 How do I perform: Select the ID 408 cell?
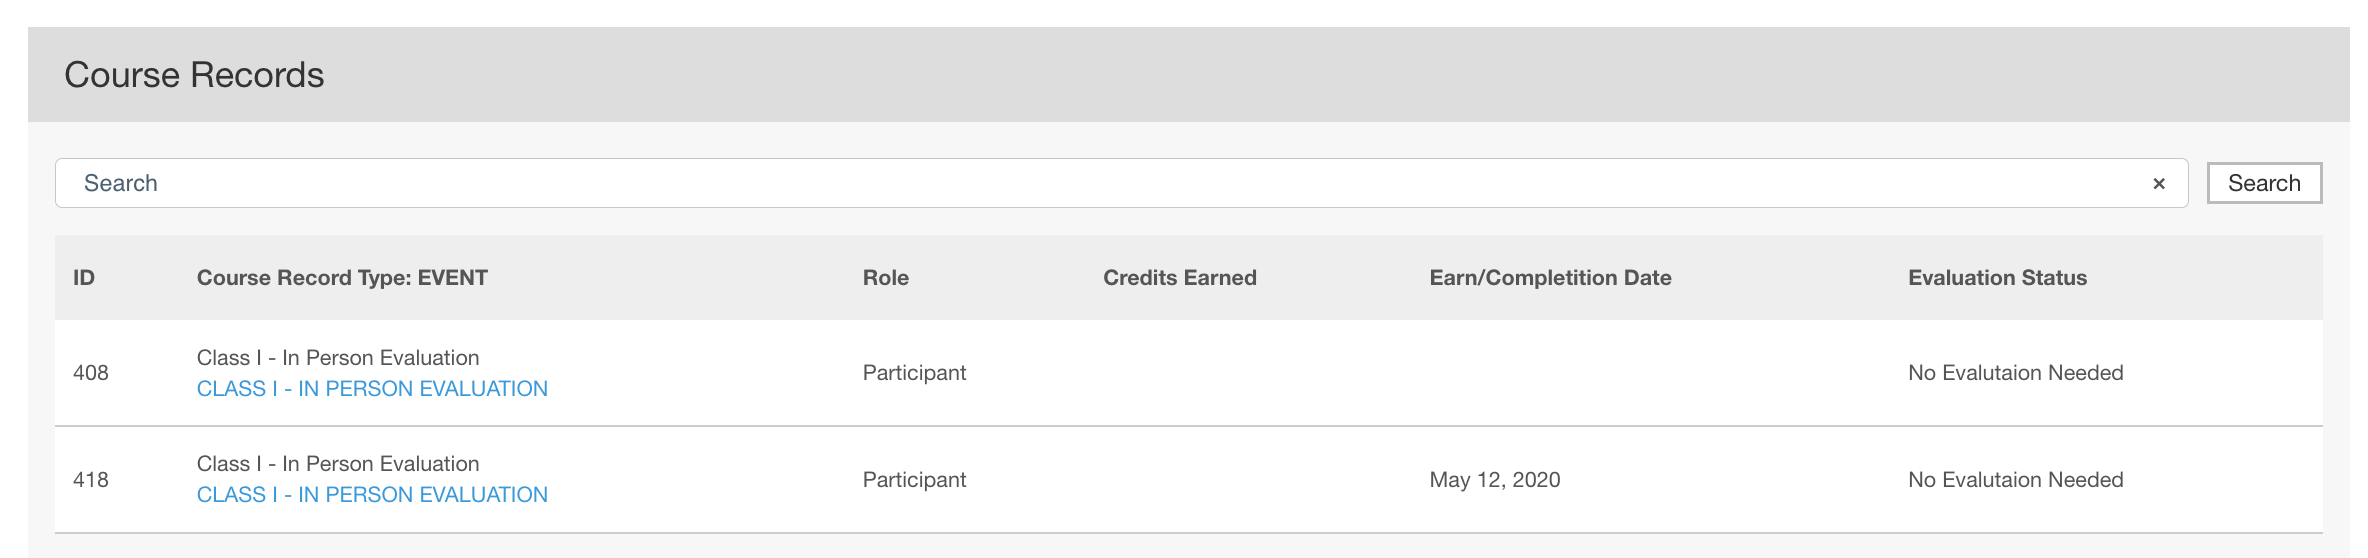[91, 373]
